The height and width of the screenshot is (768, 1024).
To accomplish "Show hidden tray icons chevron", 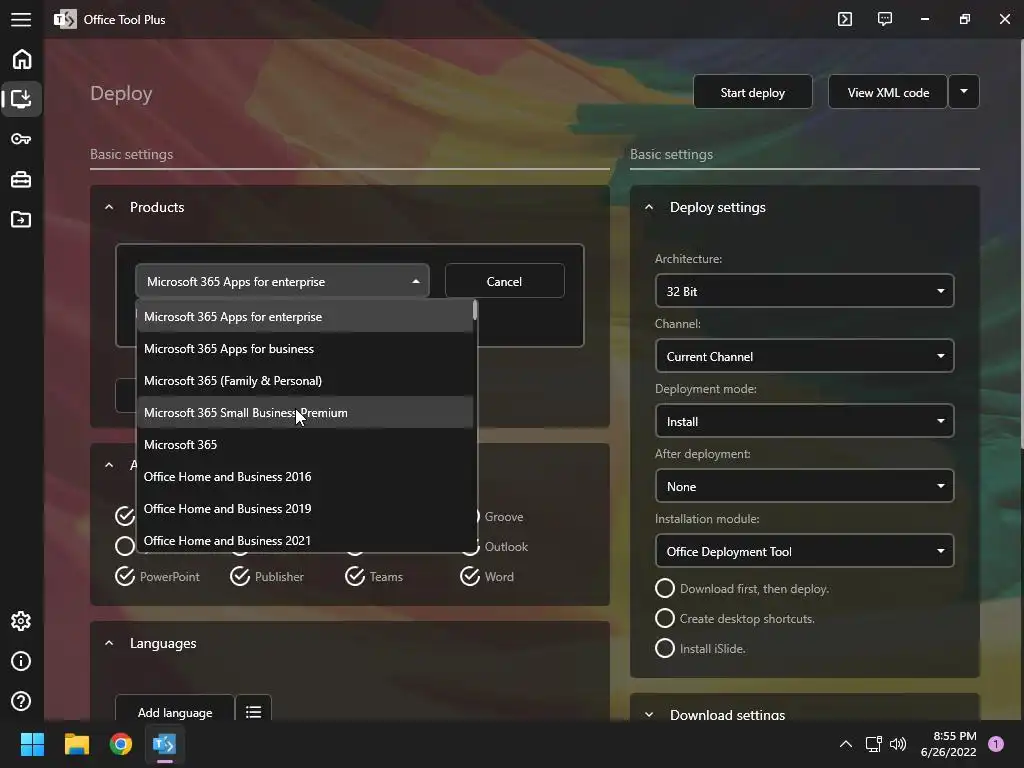I will [x=846, y=744].
